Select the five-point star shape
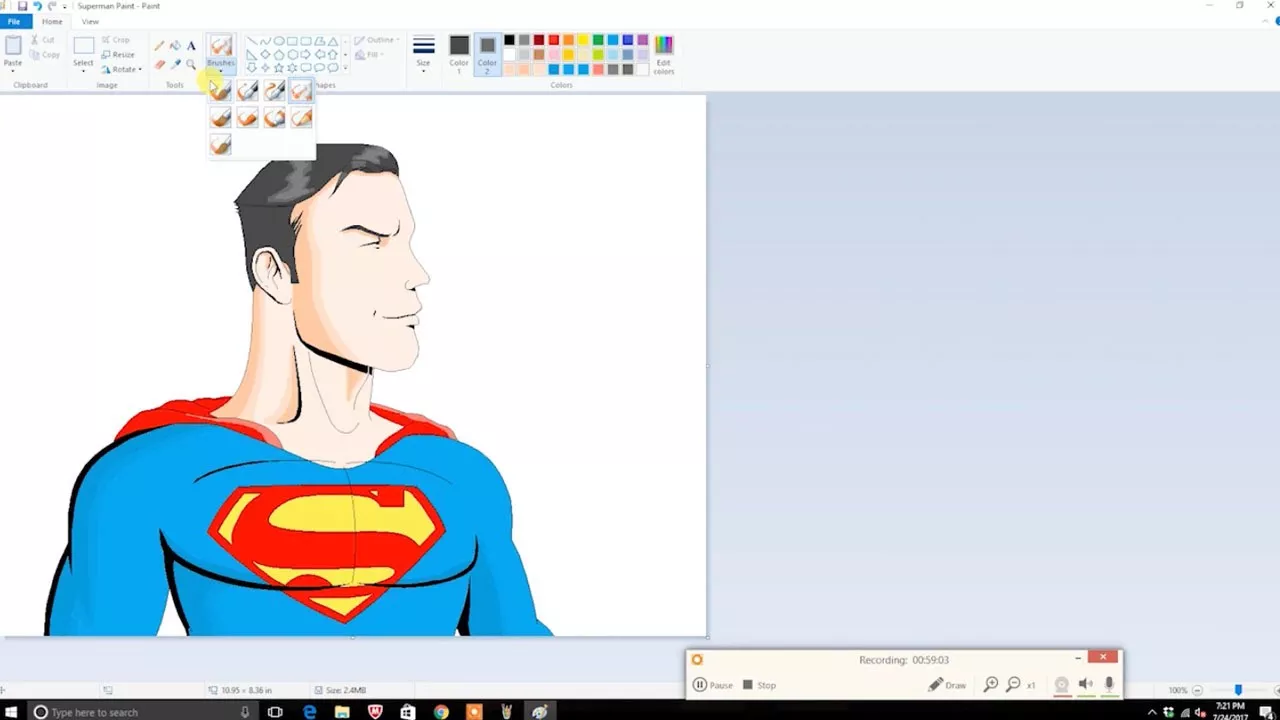Viewport: 1280px width, 720px height. 279,68
